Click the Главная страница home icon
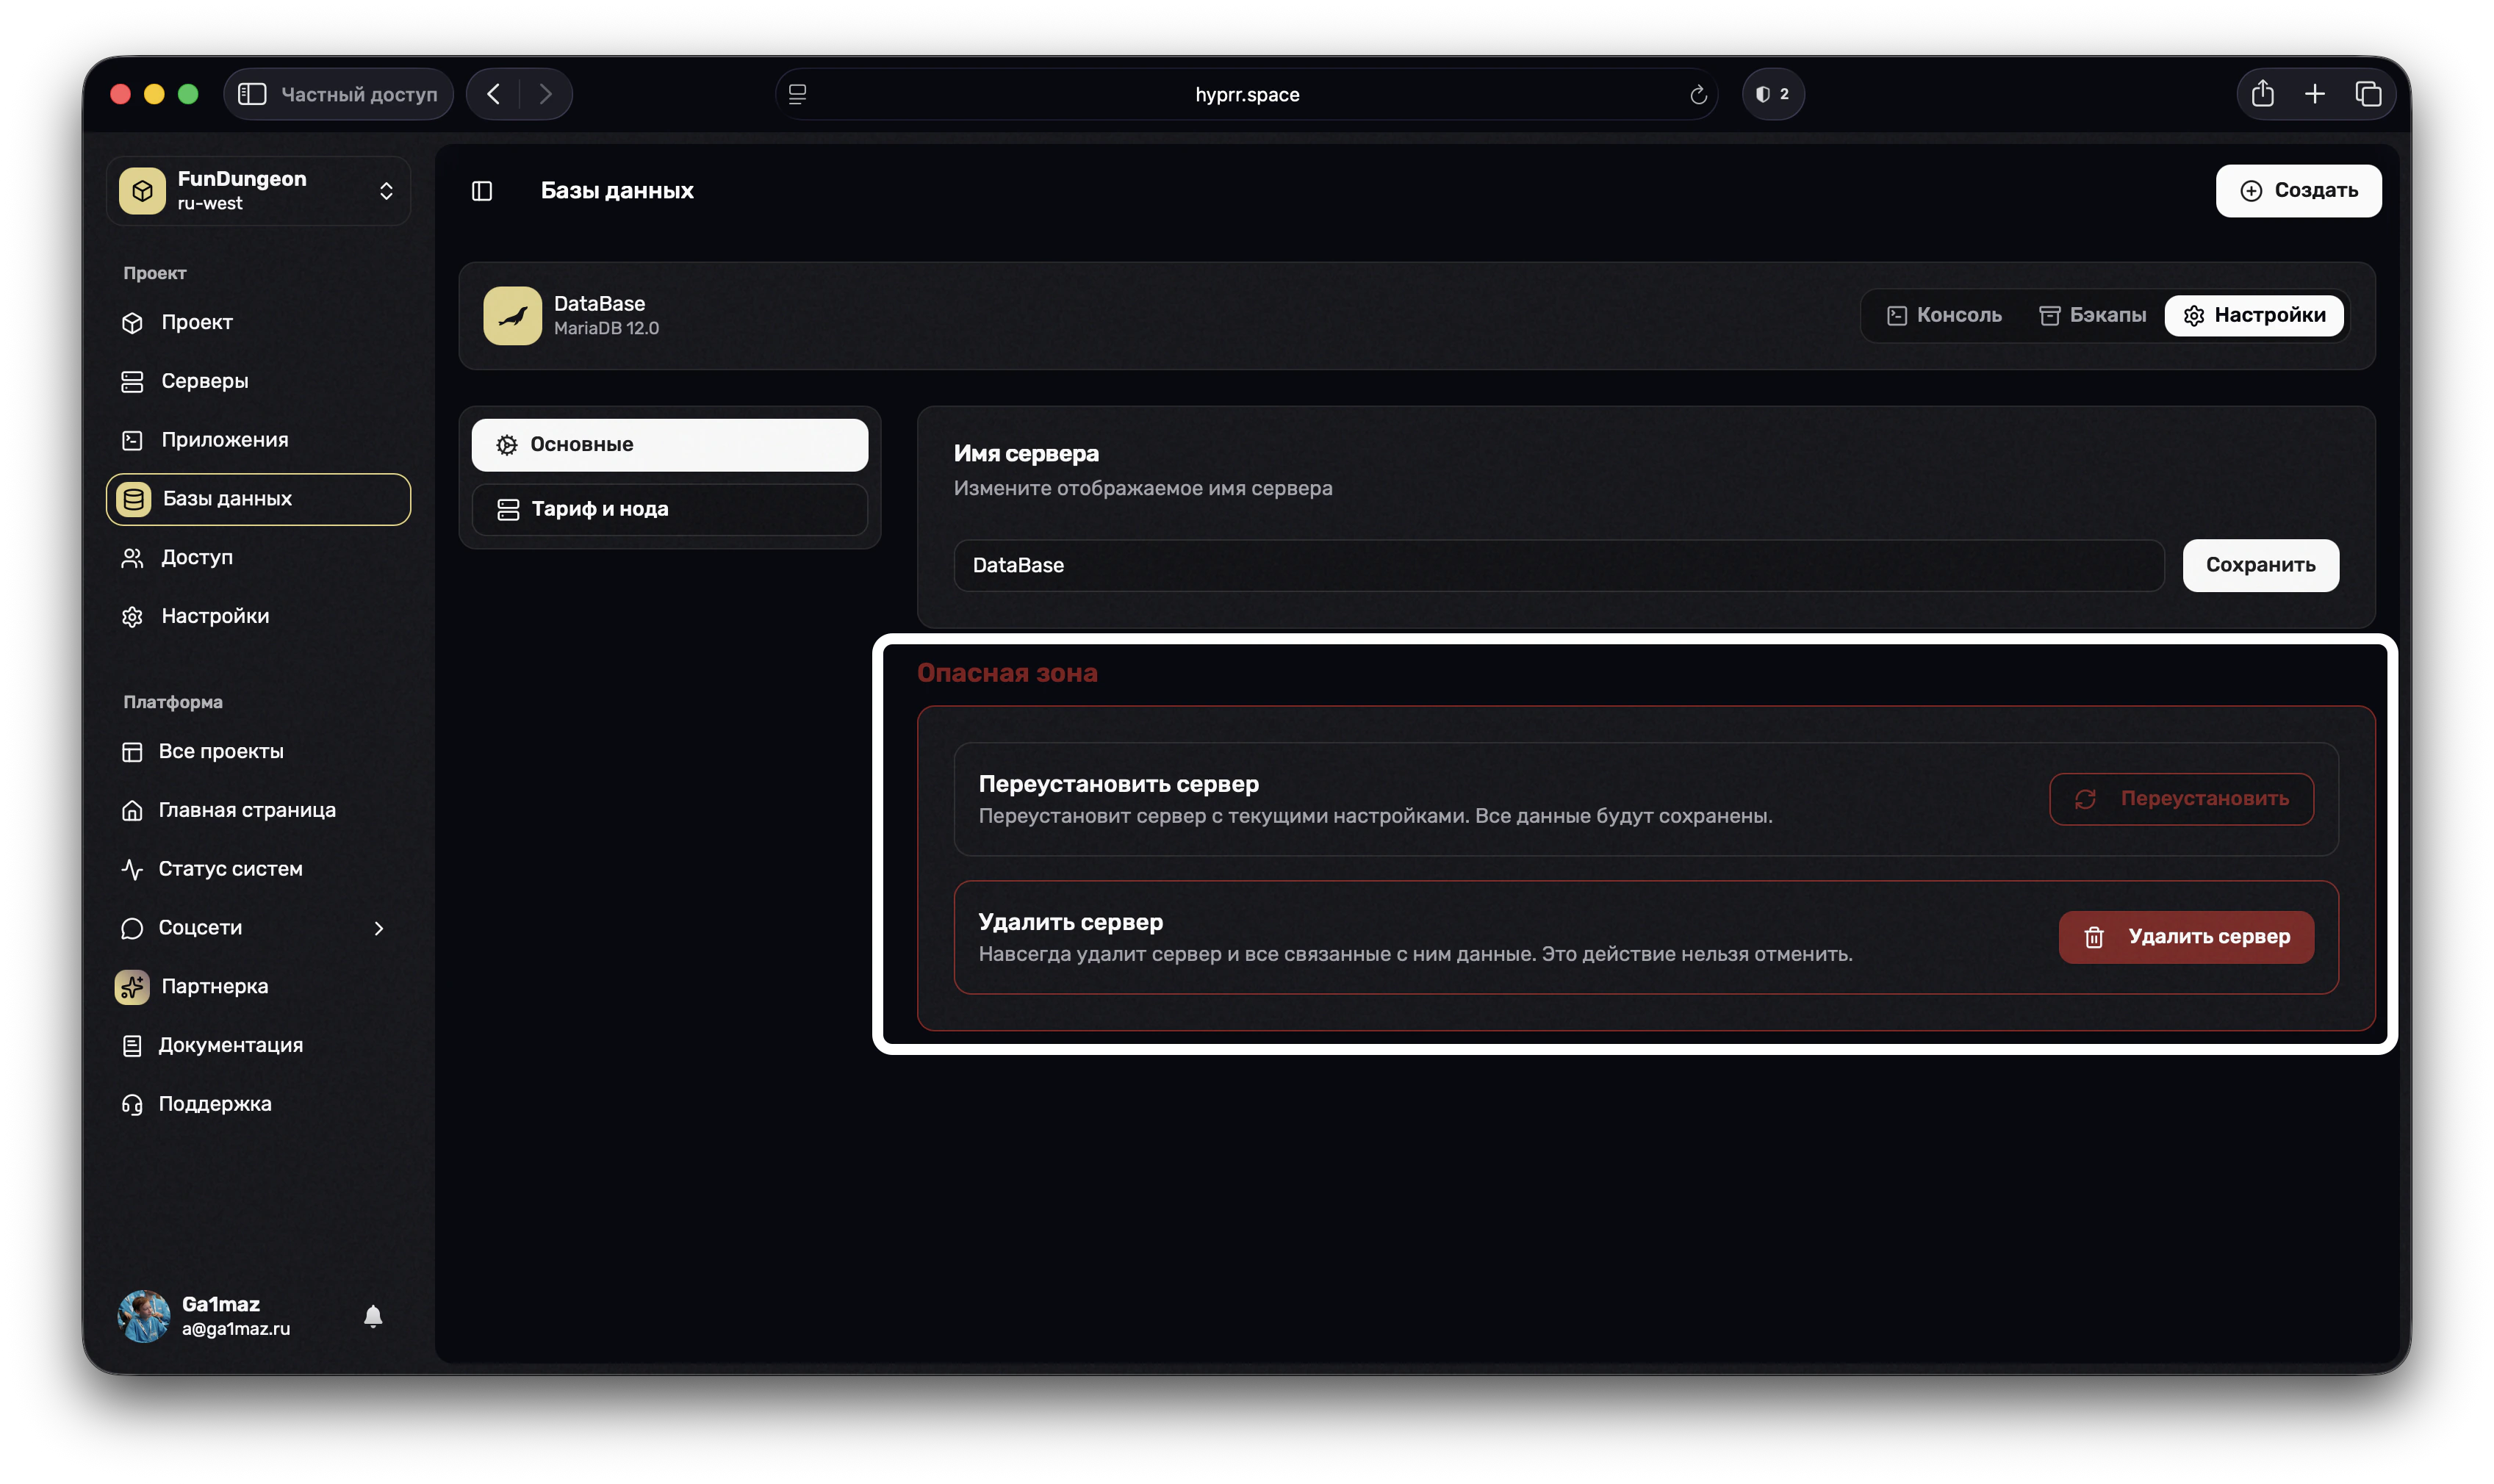The width and height of the screenshot is (2494, 1484). point(132,810)
